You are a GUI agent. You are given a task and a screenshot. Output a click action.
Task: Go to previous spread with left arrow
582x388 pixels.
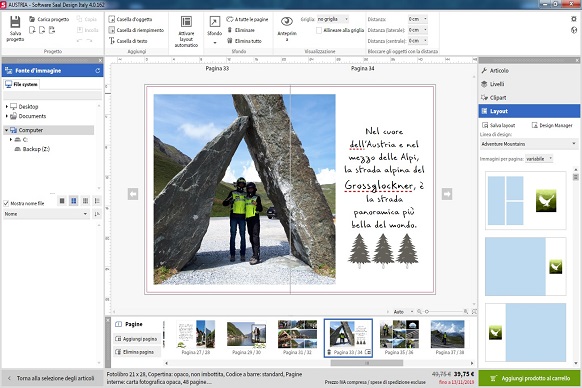[x=133, y=194]
